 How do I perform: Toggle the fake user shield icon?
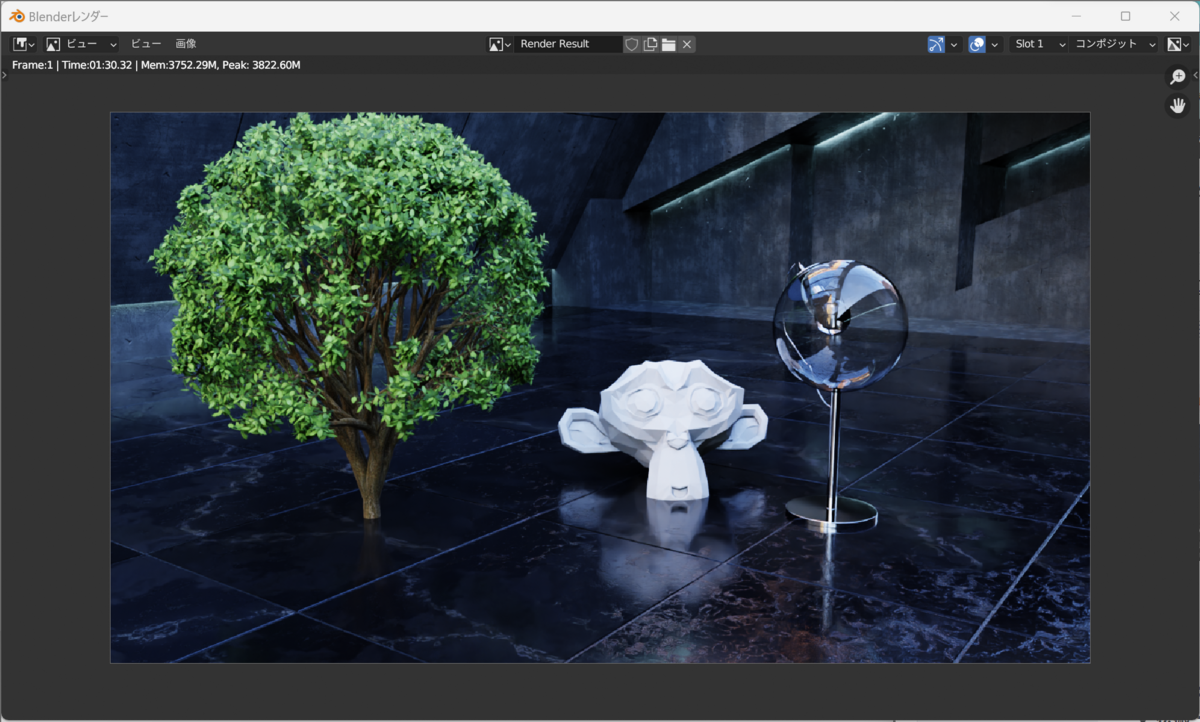point(631,44)
